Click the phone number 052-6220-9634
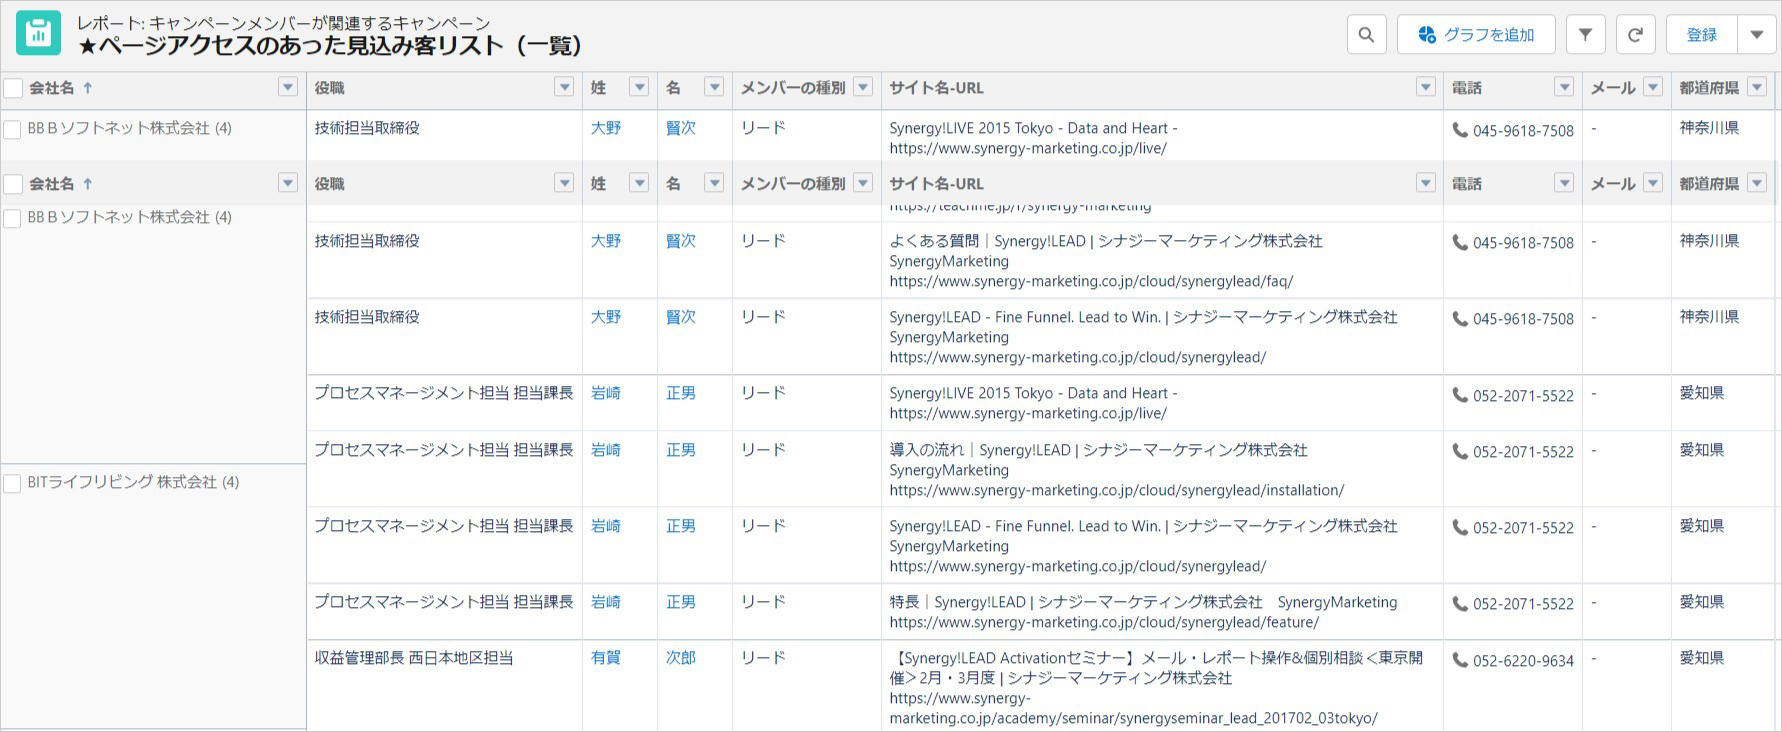The width and height of the screenshot is (1782, 732). pyautogui.click(x=1523, y=661)
